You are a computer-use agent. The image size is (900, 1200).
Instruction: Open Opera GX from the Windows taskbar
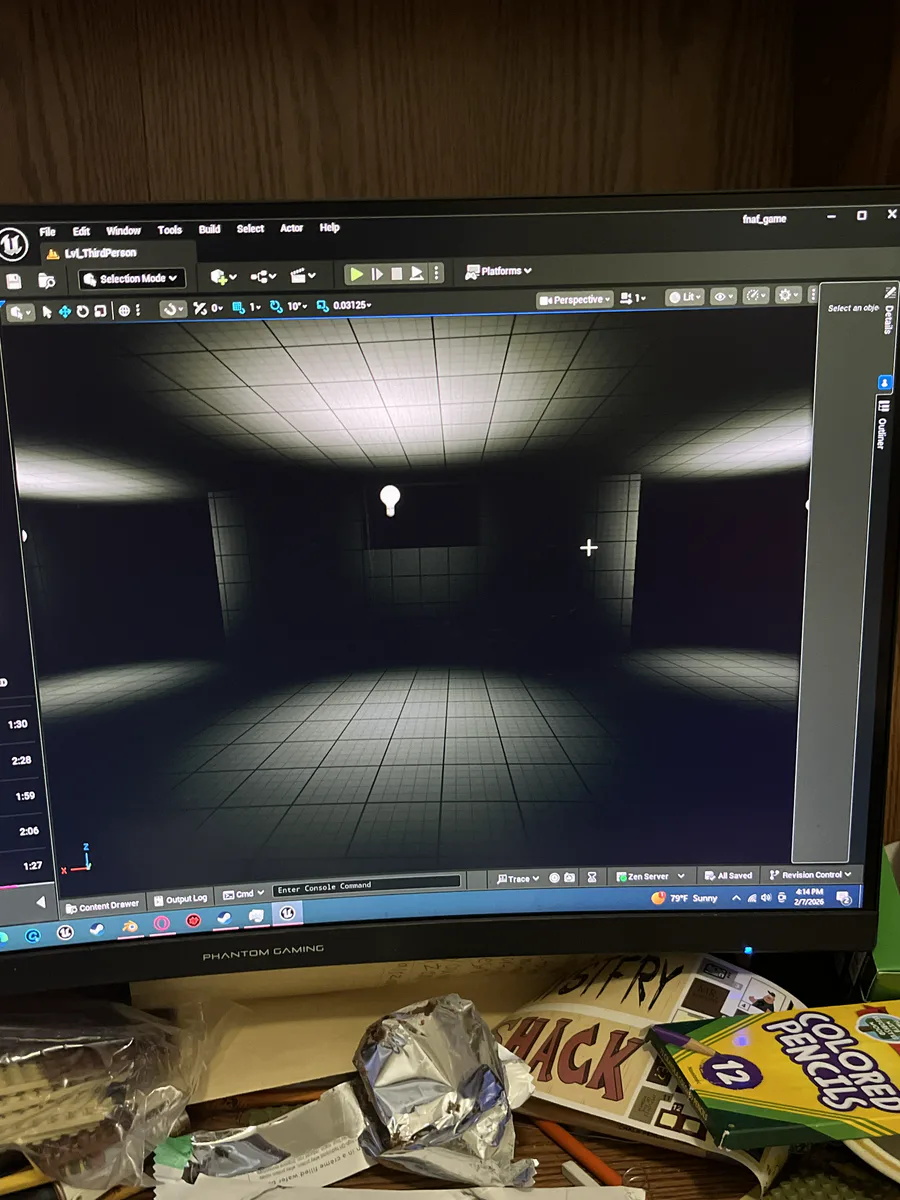161,923
